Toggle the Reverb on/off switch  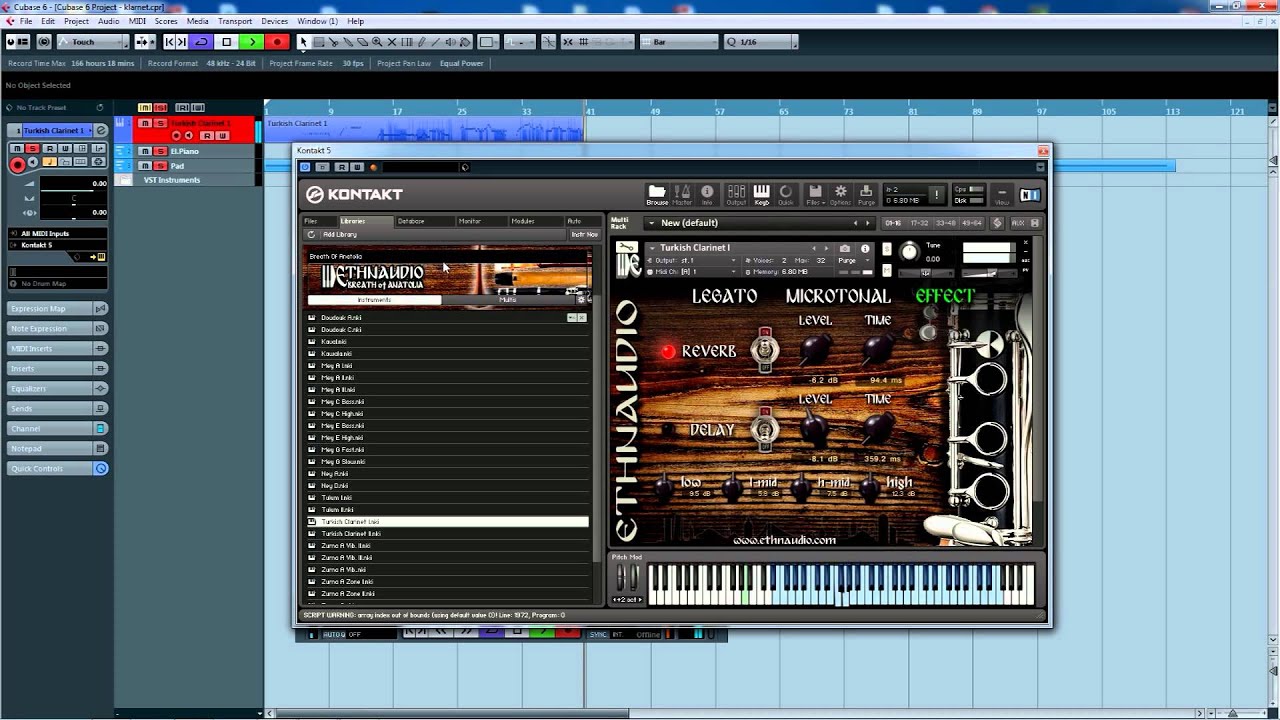coord(765,349)
